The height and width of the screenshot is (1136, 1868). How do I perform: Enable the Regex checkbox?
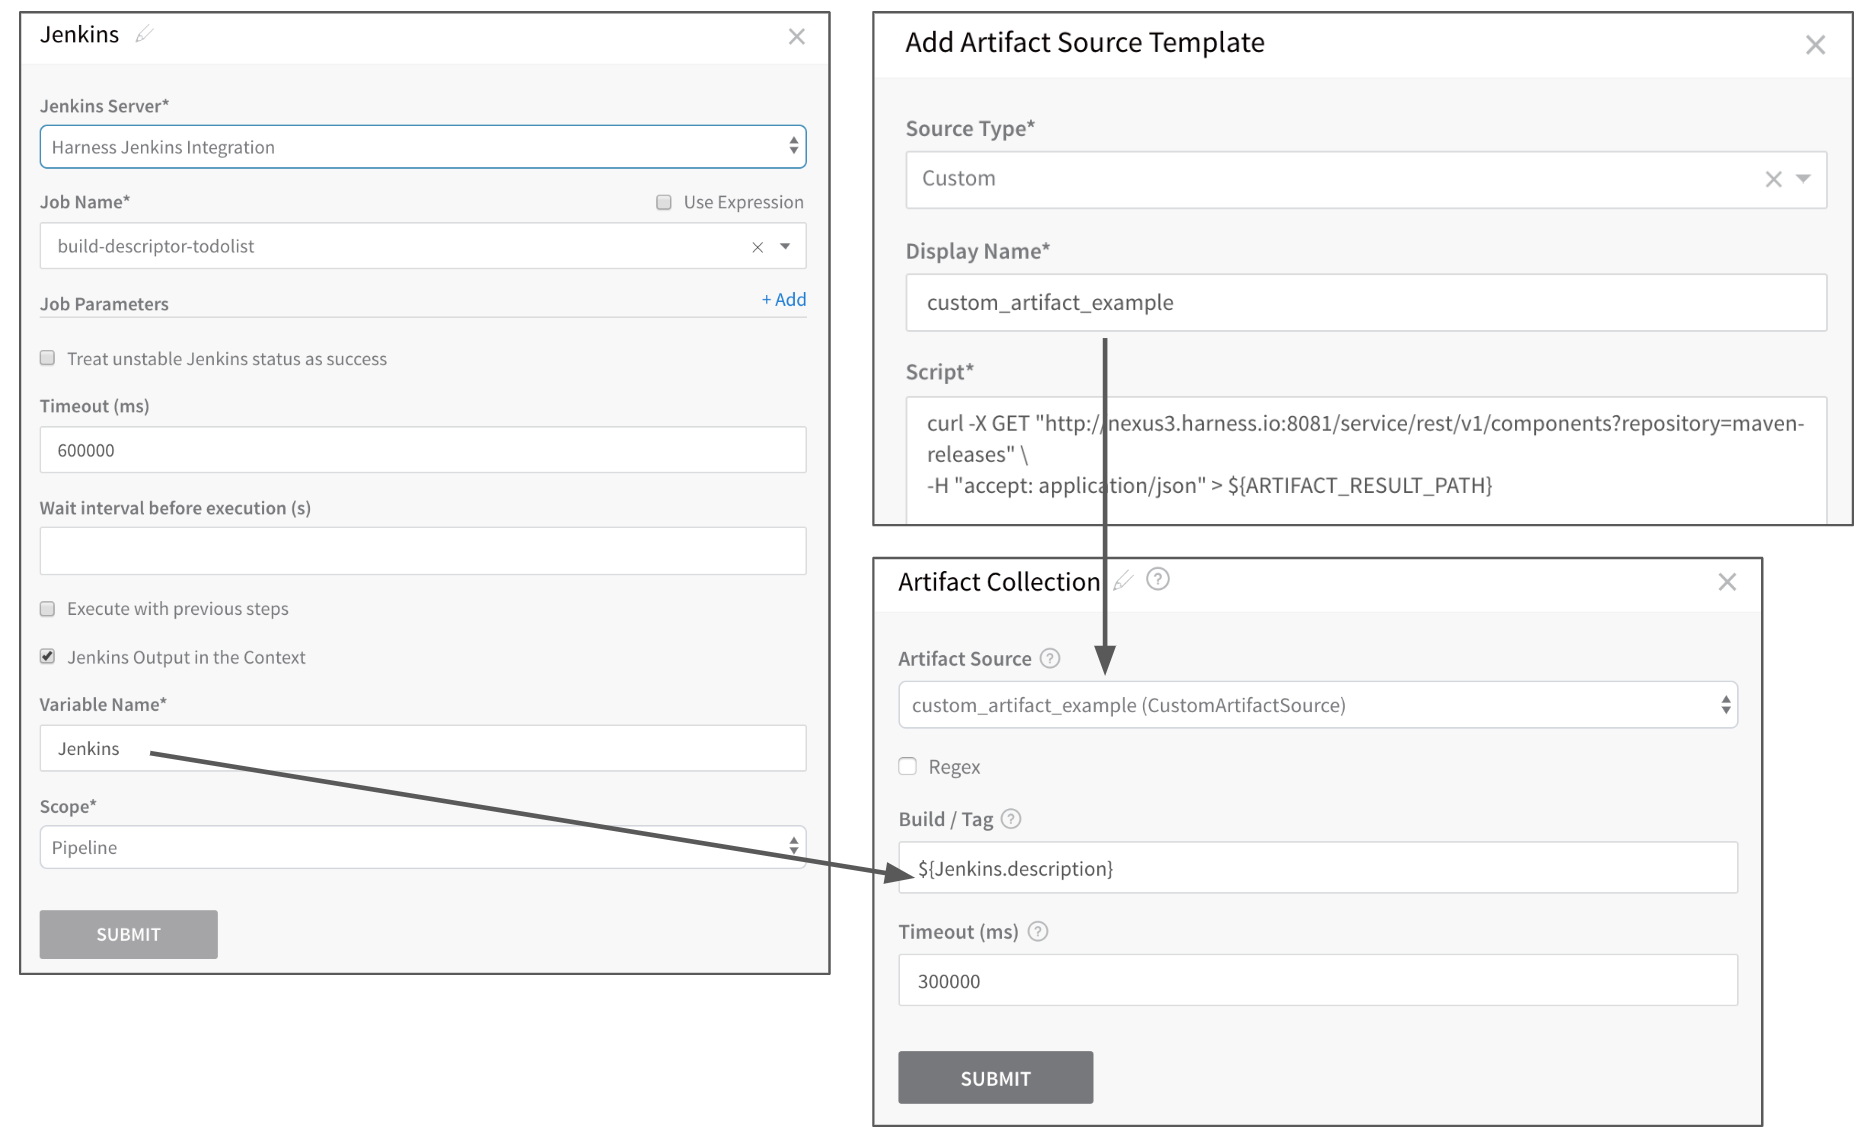[908, 767]
